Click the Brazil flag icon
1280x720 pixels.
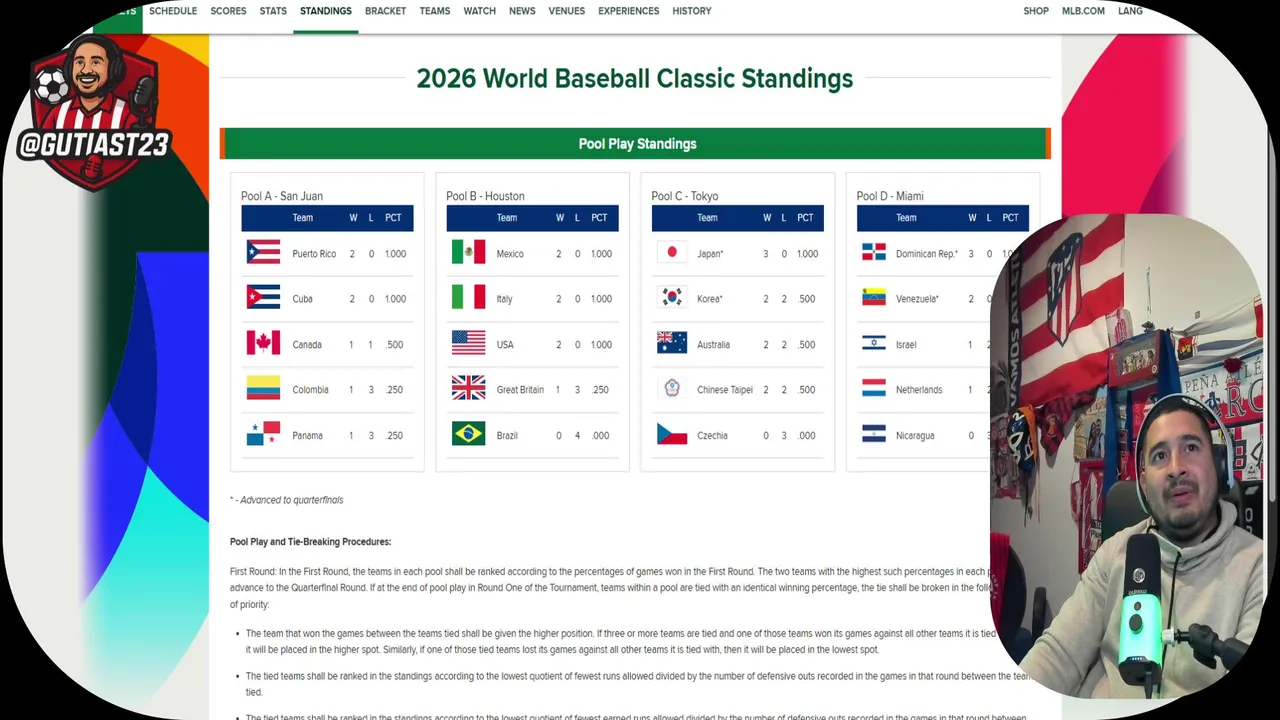click(468, 434)
